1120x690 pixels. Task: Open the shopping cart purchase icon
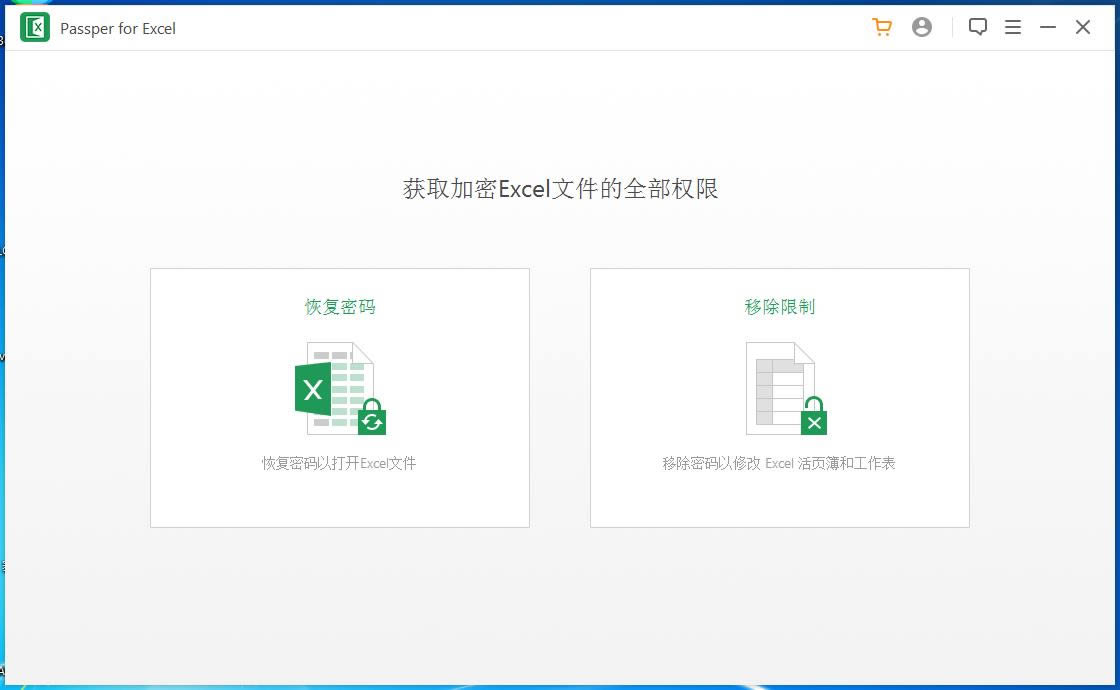coord(882,27)
